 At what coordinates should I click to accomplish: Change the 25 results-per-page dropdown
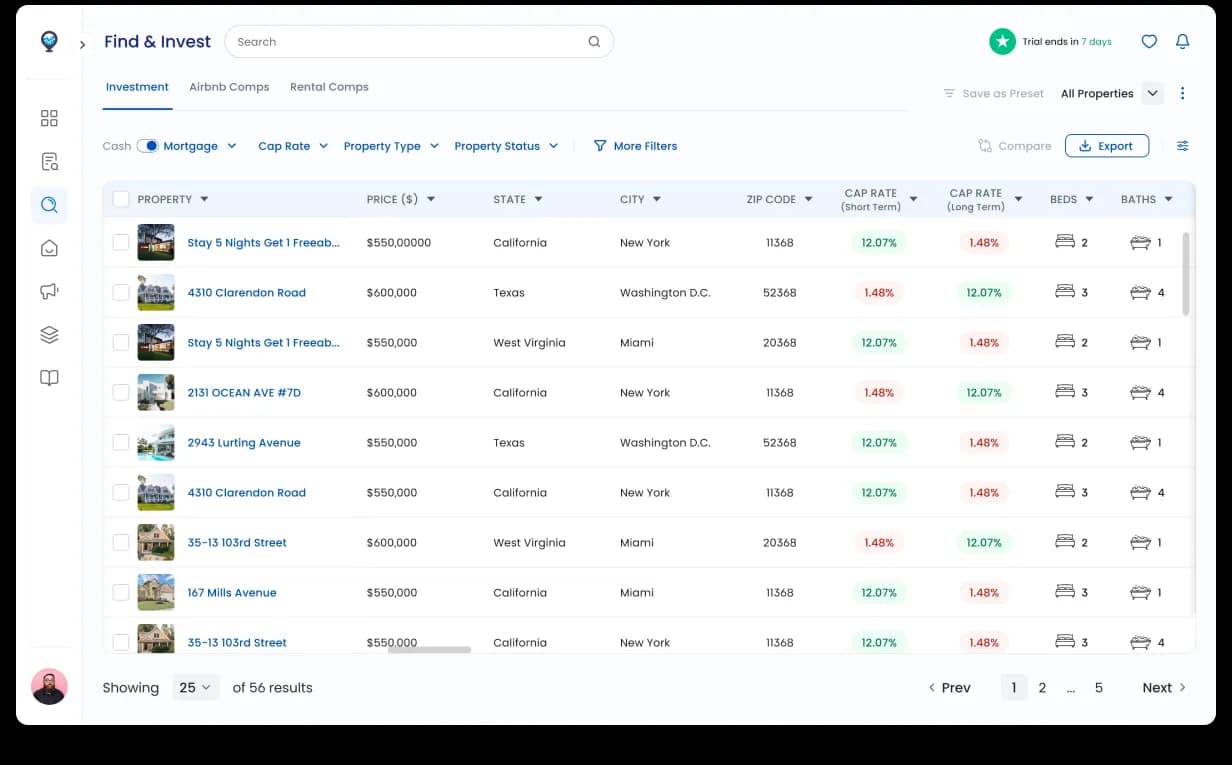[195, 687]
